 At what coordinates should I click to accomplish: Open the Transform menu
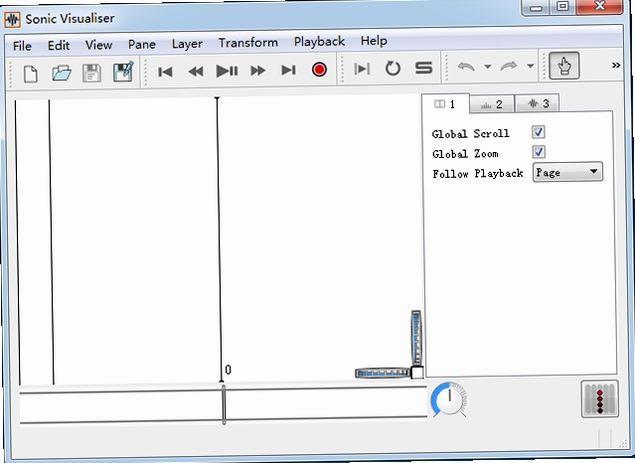pyautogui.click(x=248, y=43)
